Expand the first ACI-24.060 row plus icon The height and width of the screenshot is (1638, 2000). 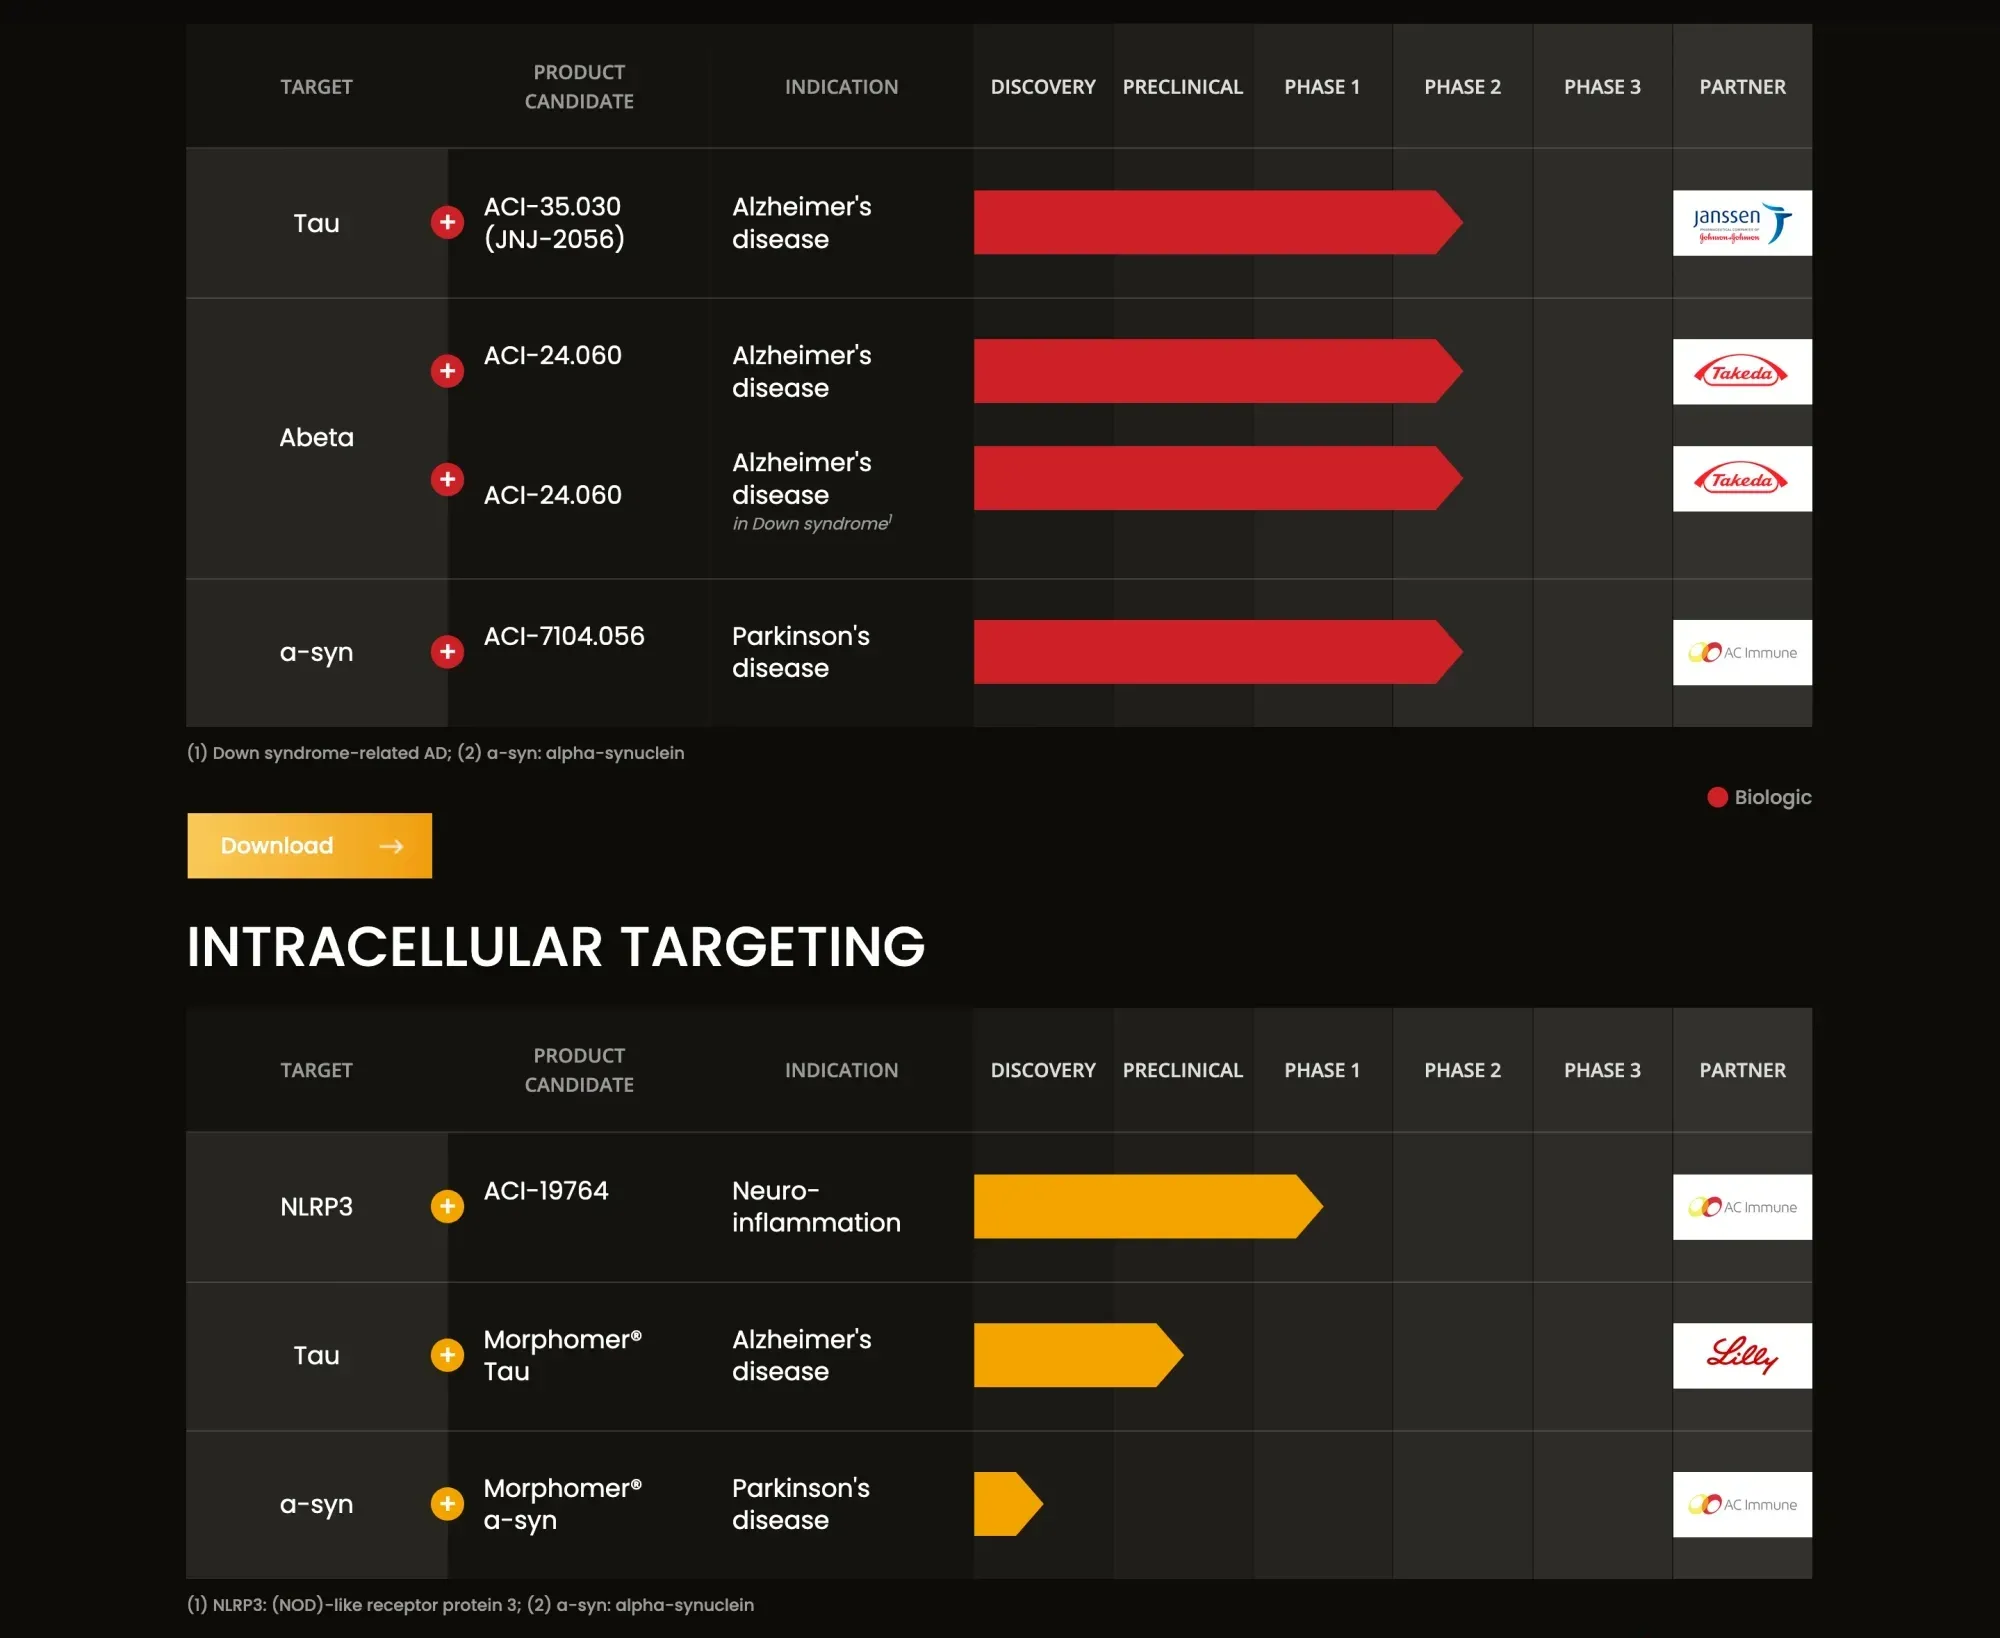[447, 371]
